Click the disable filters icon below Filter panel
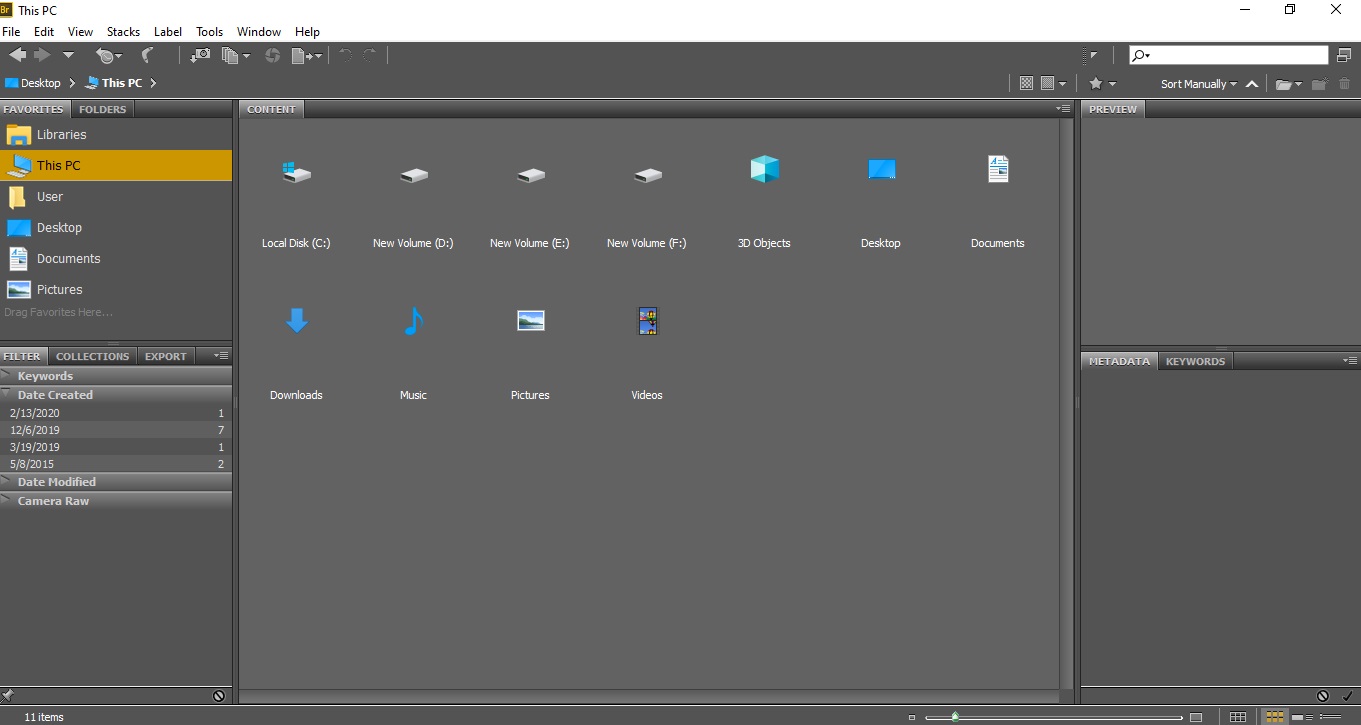The image size is (1361, 725). [x=219, y=695]
